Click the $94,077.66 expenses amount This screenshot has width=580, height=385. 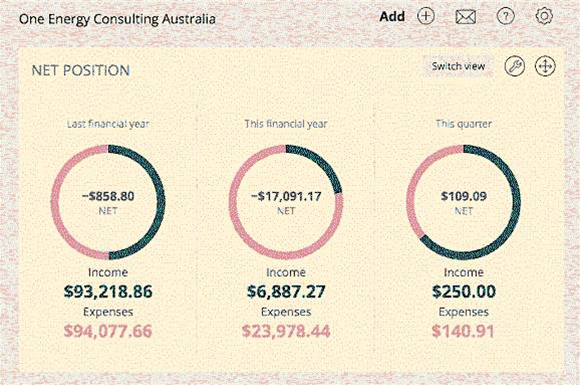point(108,331)
